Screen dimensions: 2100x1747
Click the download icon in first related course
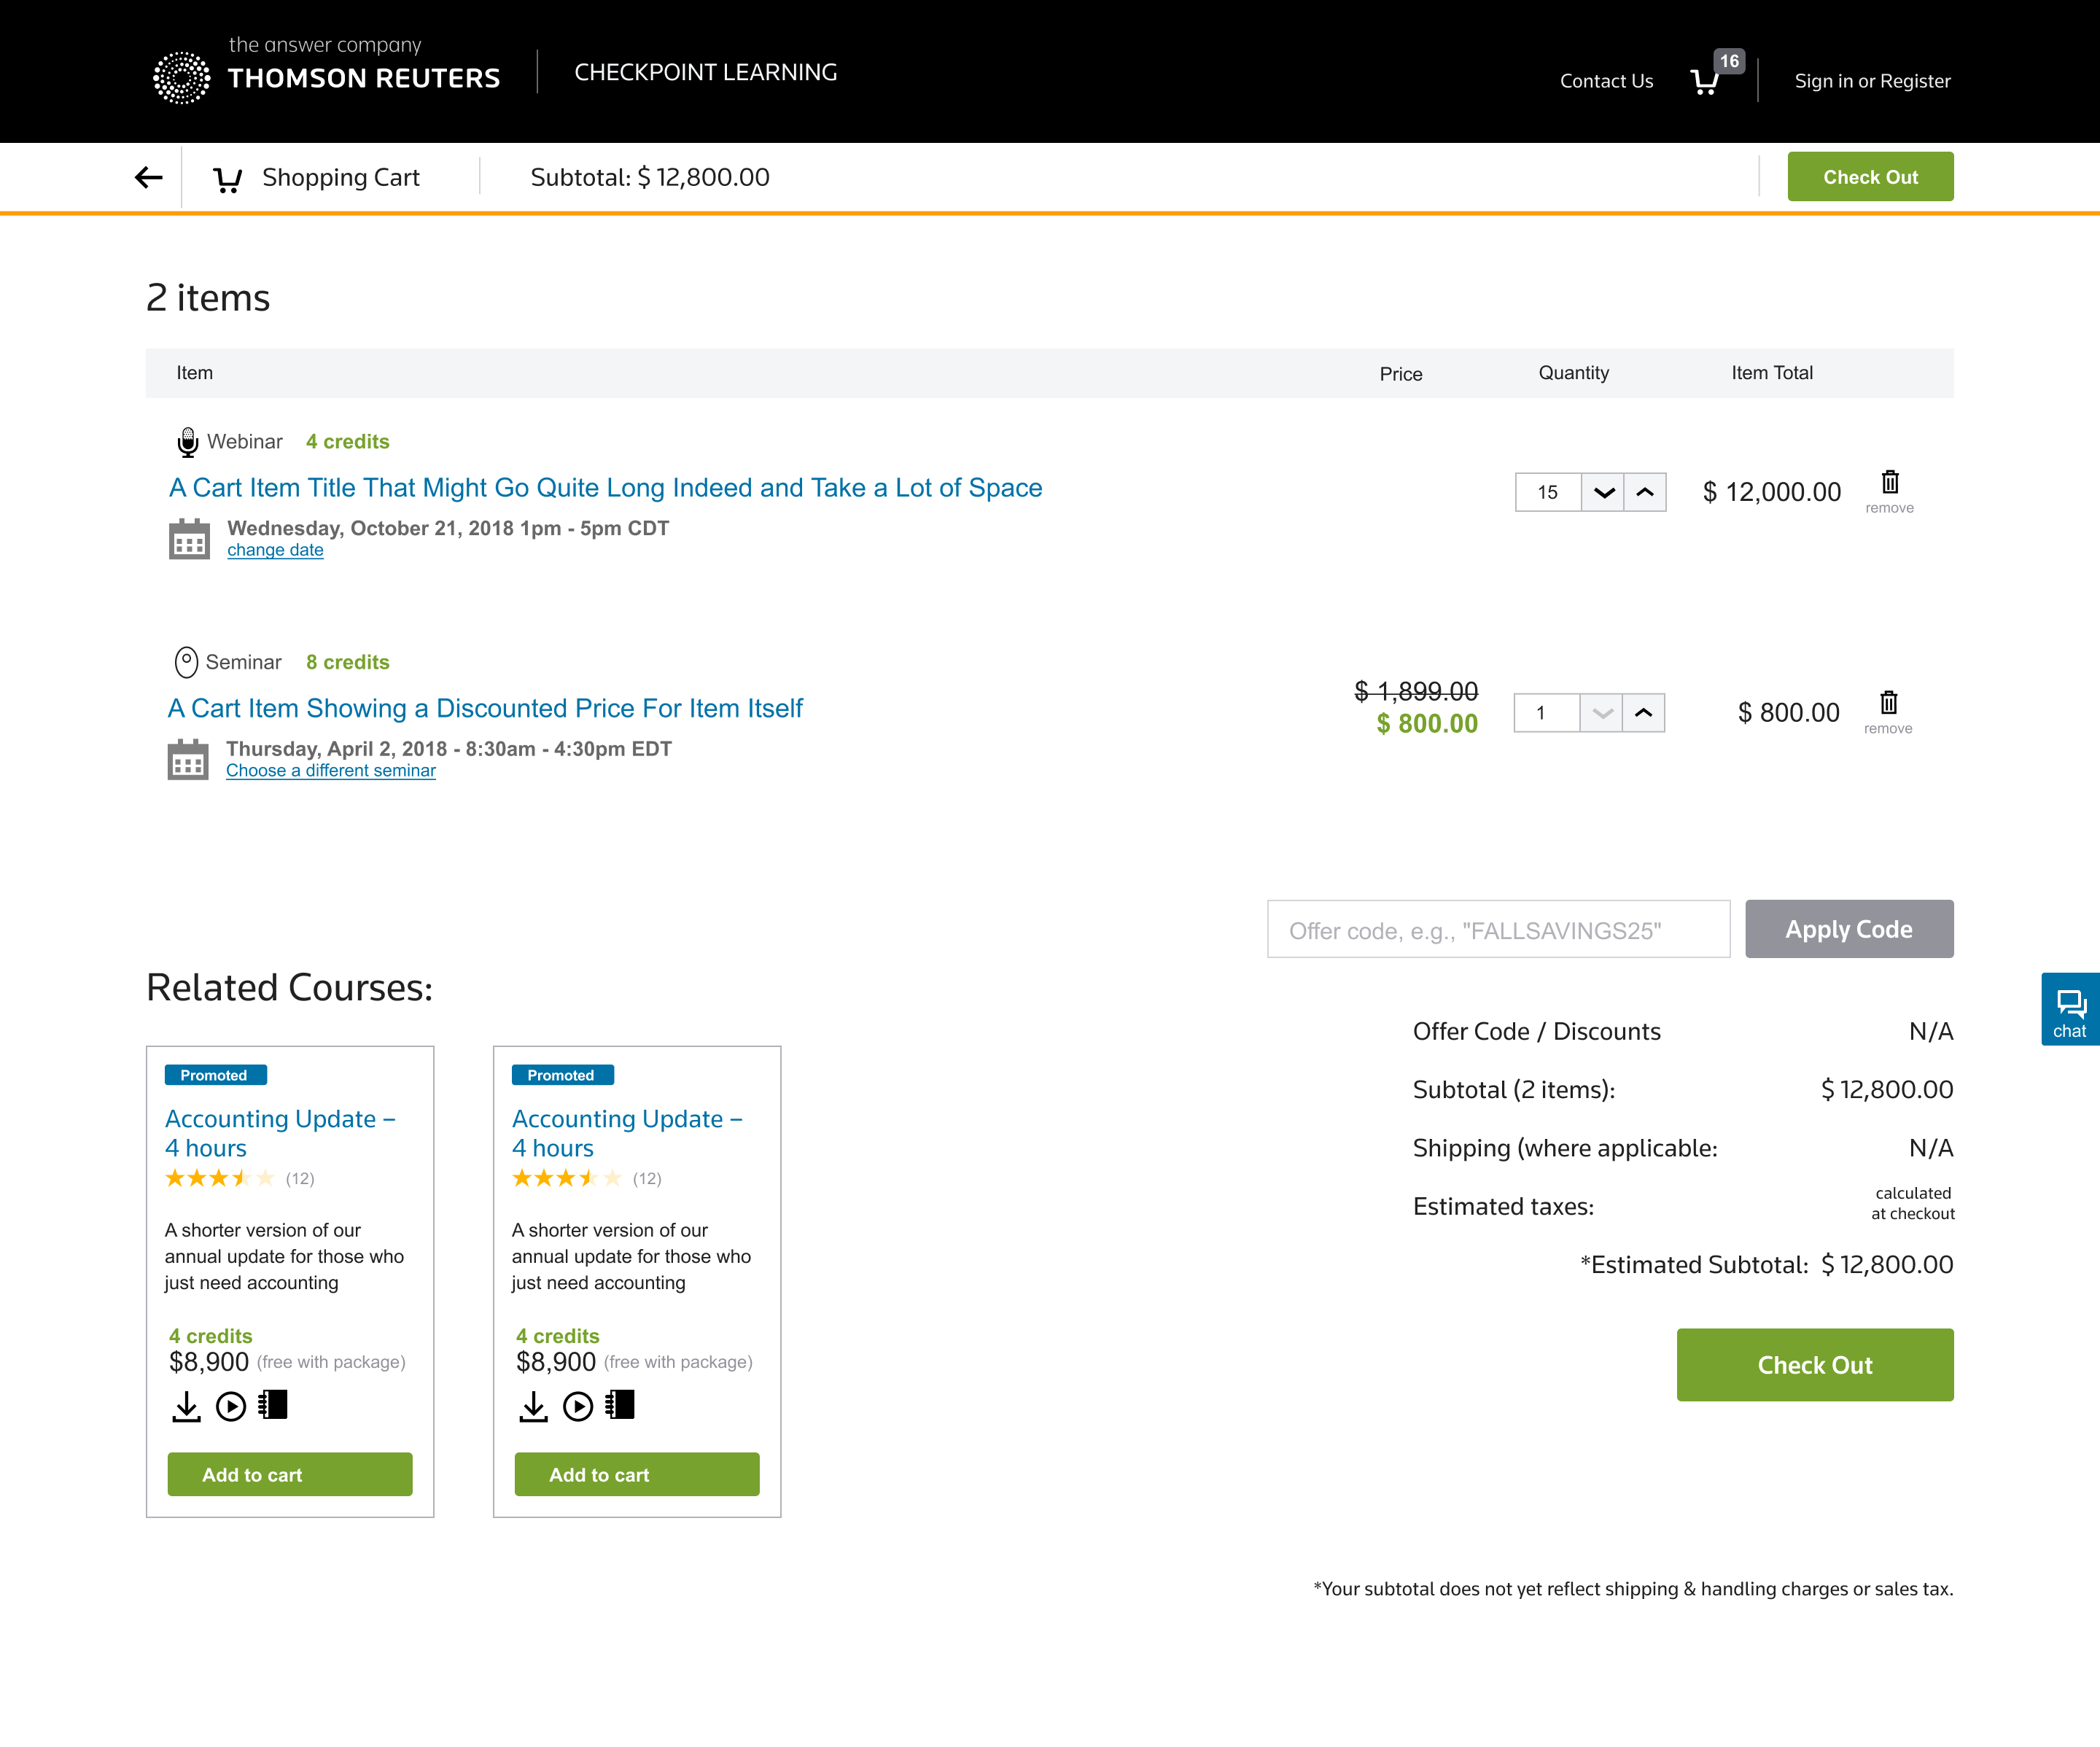click(186, 1407)
